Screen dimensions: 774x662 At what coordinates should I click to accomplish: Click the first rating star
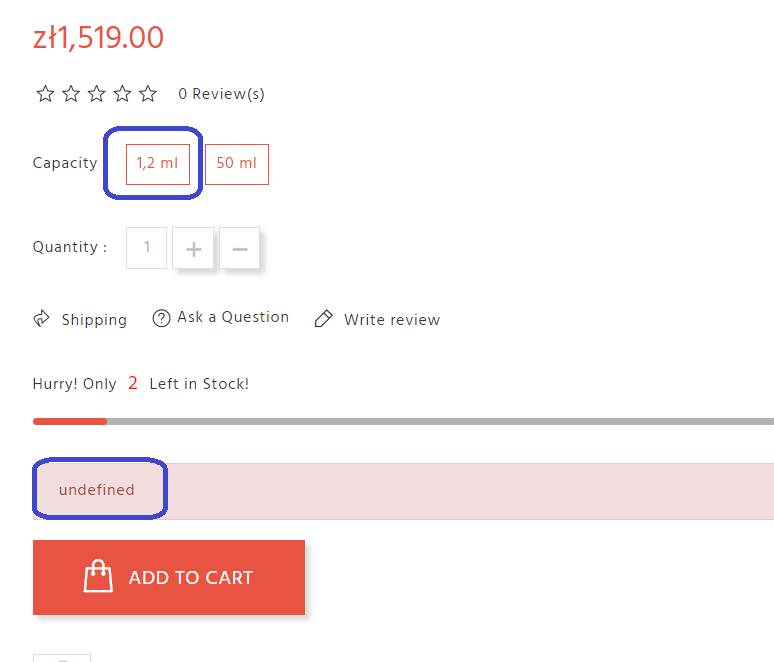[45, 94]
